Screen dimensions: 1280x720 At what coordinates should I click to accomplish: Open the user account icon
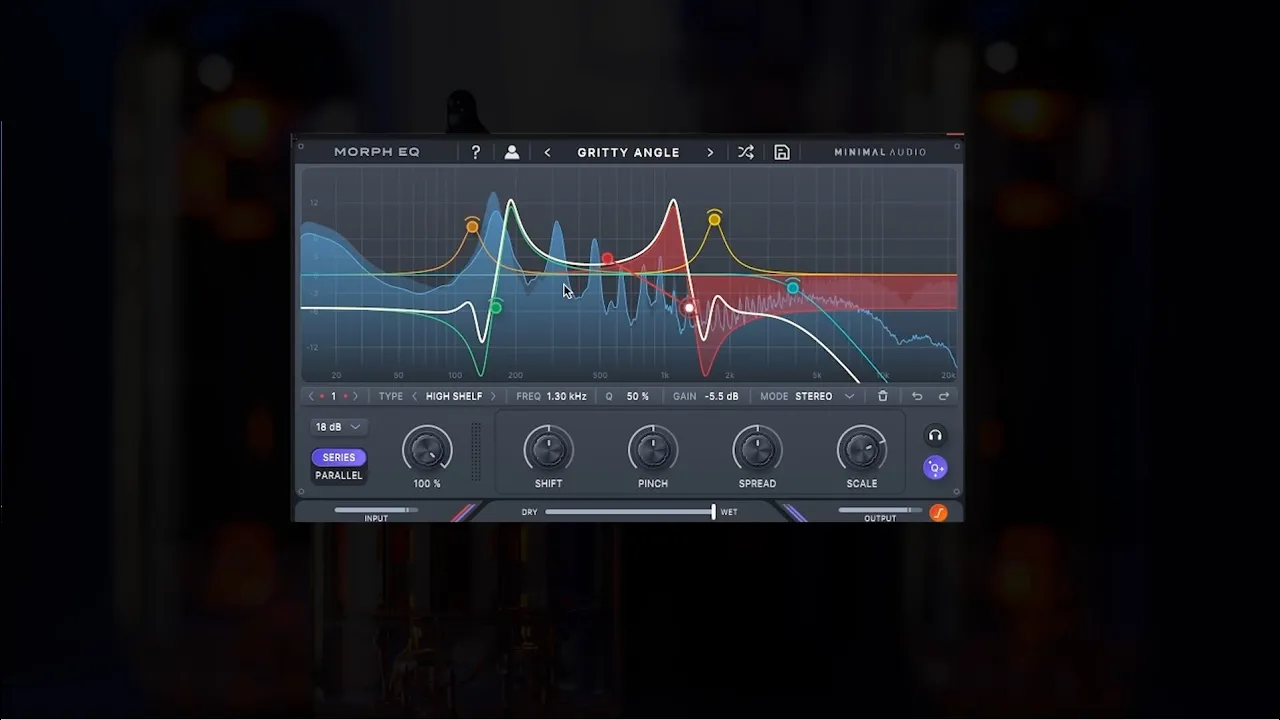(511, 152)
